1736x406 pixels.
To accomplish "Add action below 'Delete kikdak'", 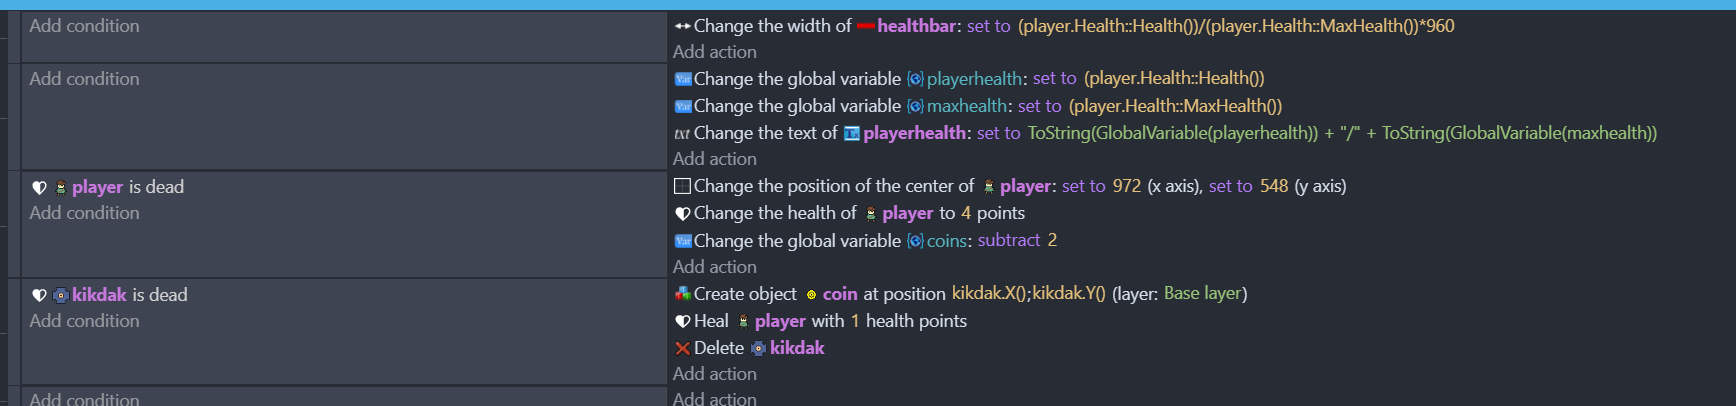I will (x=715, y=374).
